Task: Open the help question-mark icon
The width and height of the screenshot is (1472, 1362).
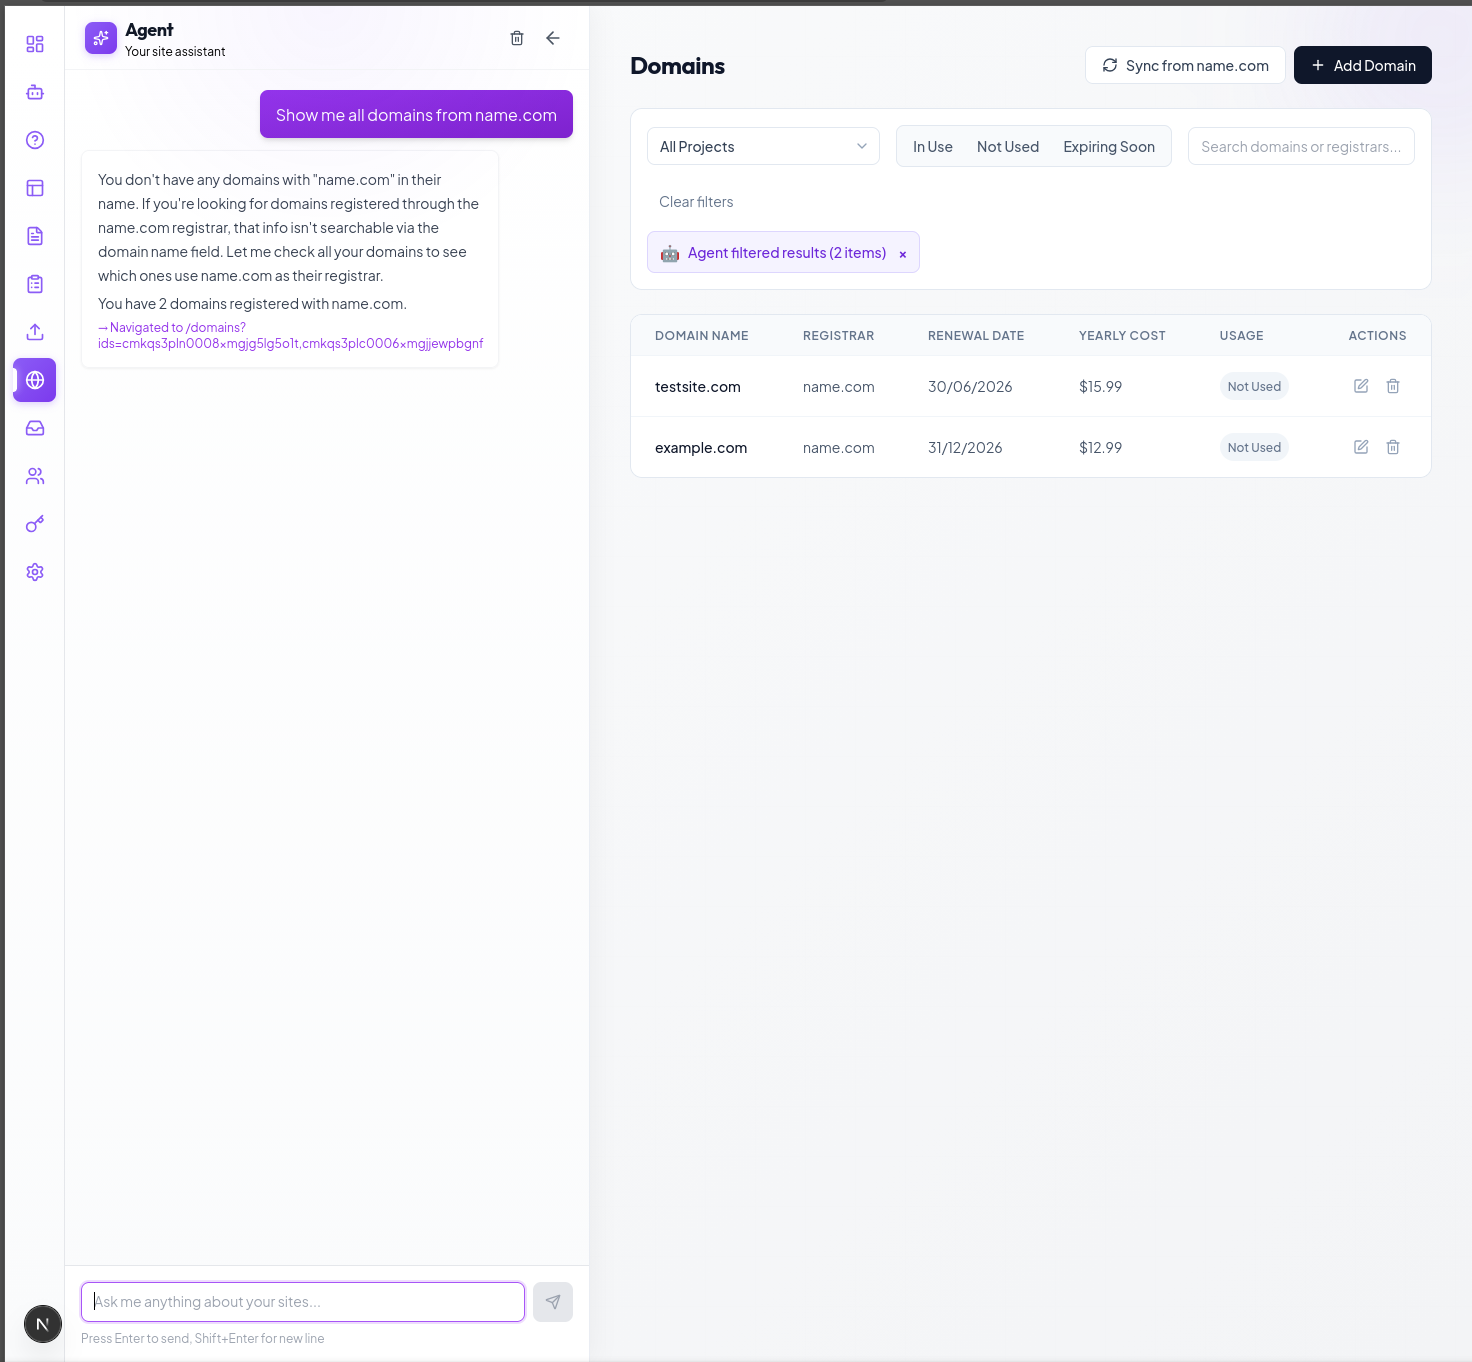Action: (35, 140)
